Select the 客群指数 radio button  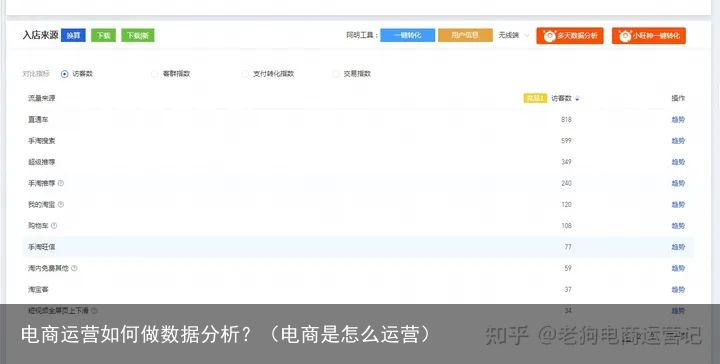155,73
